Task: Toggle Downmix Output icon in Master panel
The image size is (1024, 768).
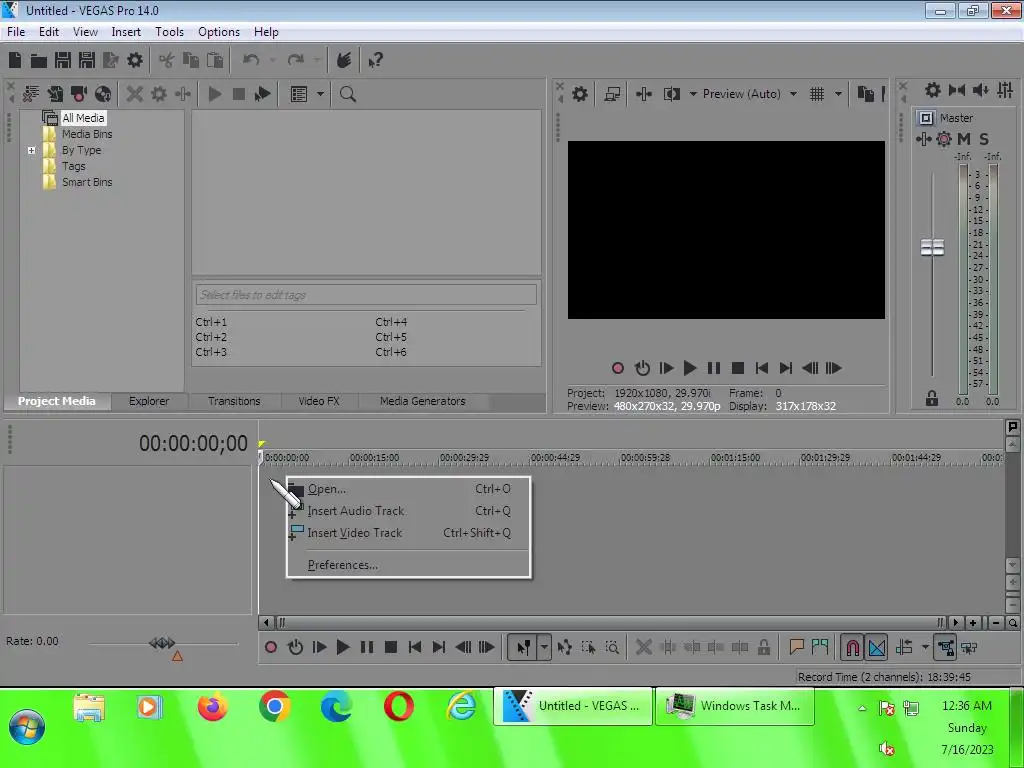Action: (957, 90)
